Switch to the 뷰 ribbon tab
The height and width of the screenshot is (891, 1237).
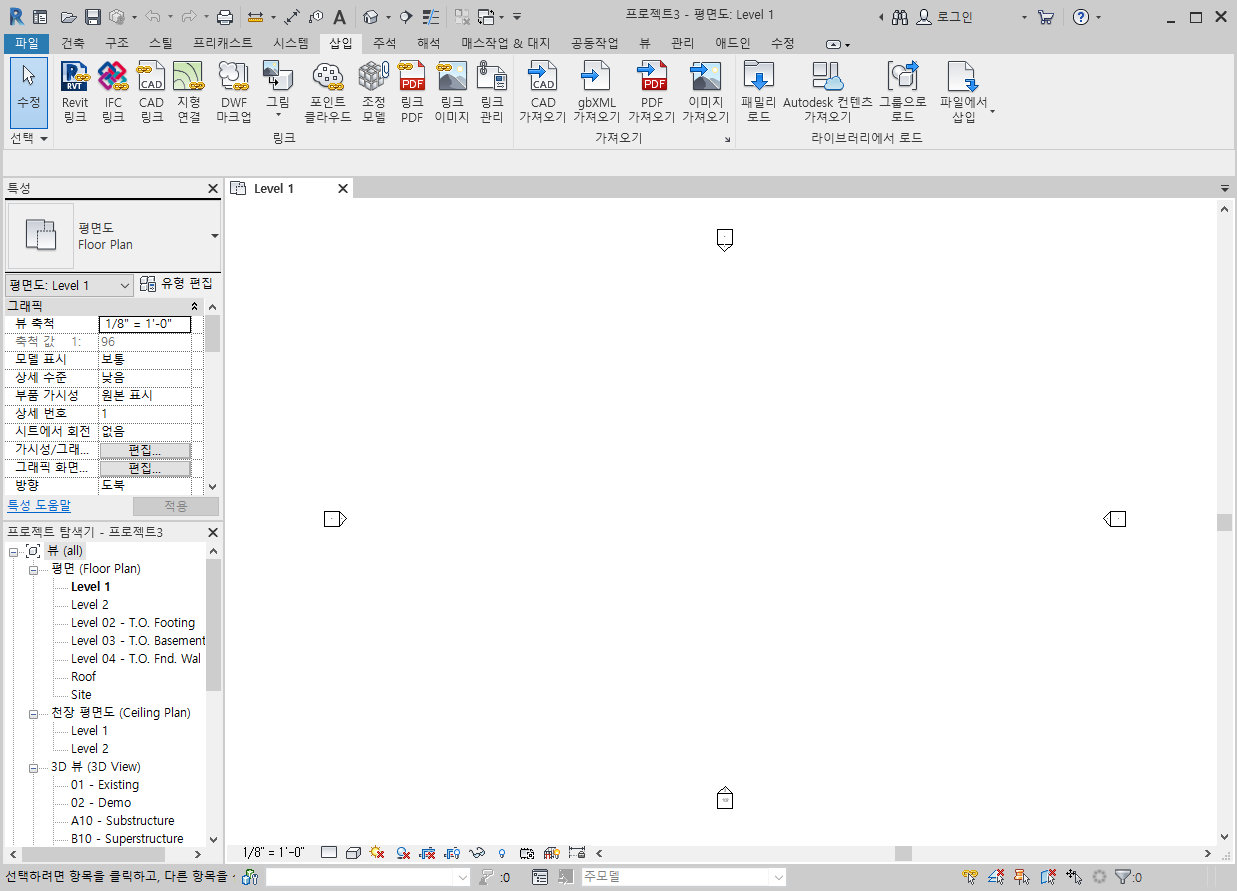click(645, 43)
